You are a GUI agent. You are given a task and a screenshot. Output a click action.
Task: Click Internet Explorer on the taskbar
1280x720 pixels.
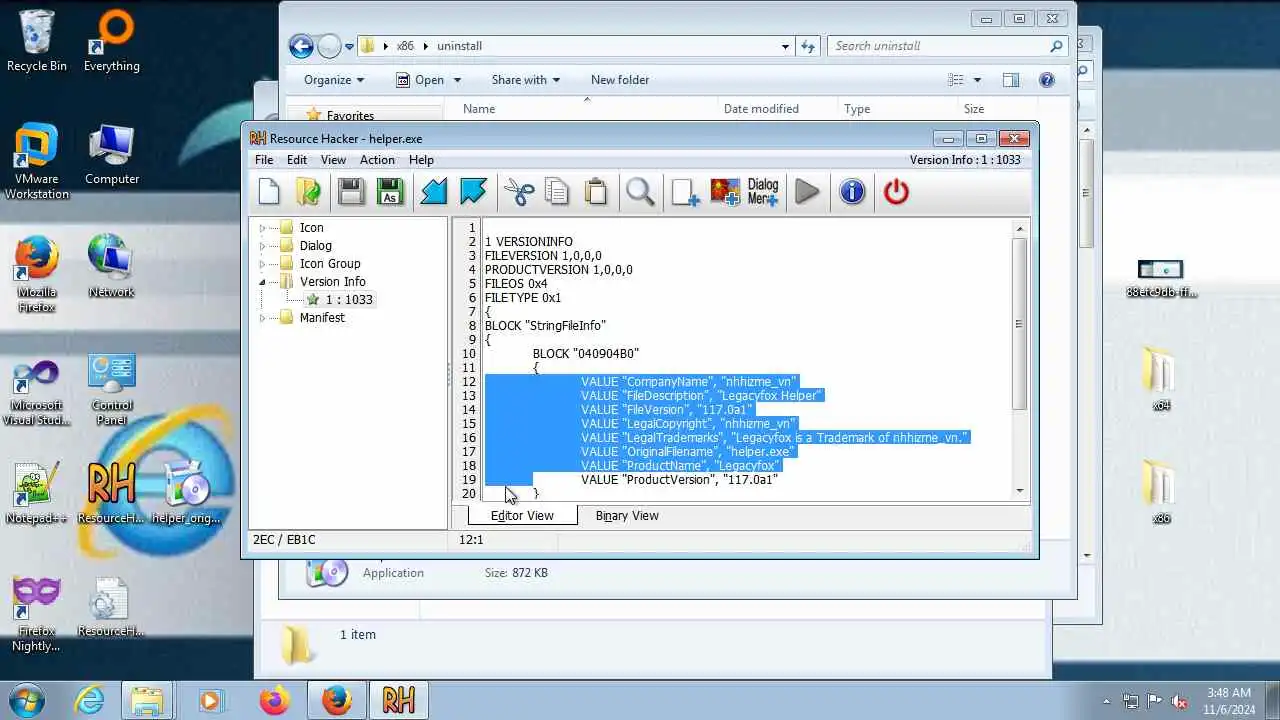(x=90, y=700)
